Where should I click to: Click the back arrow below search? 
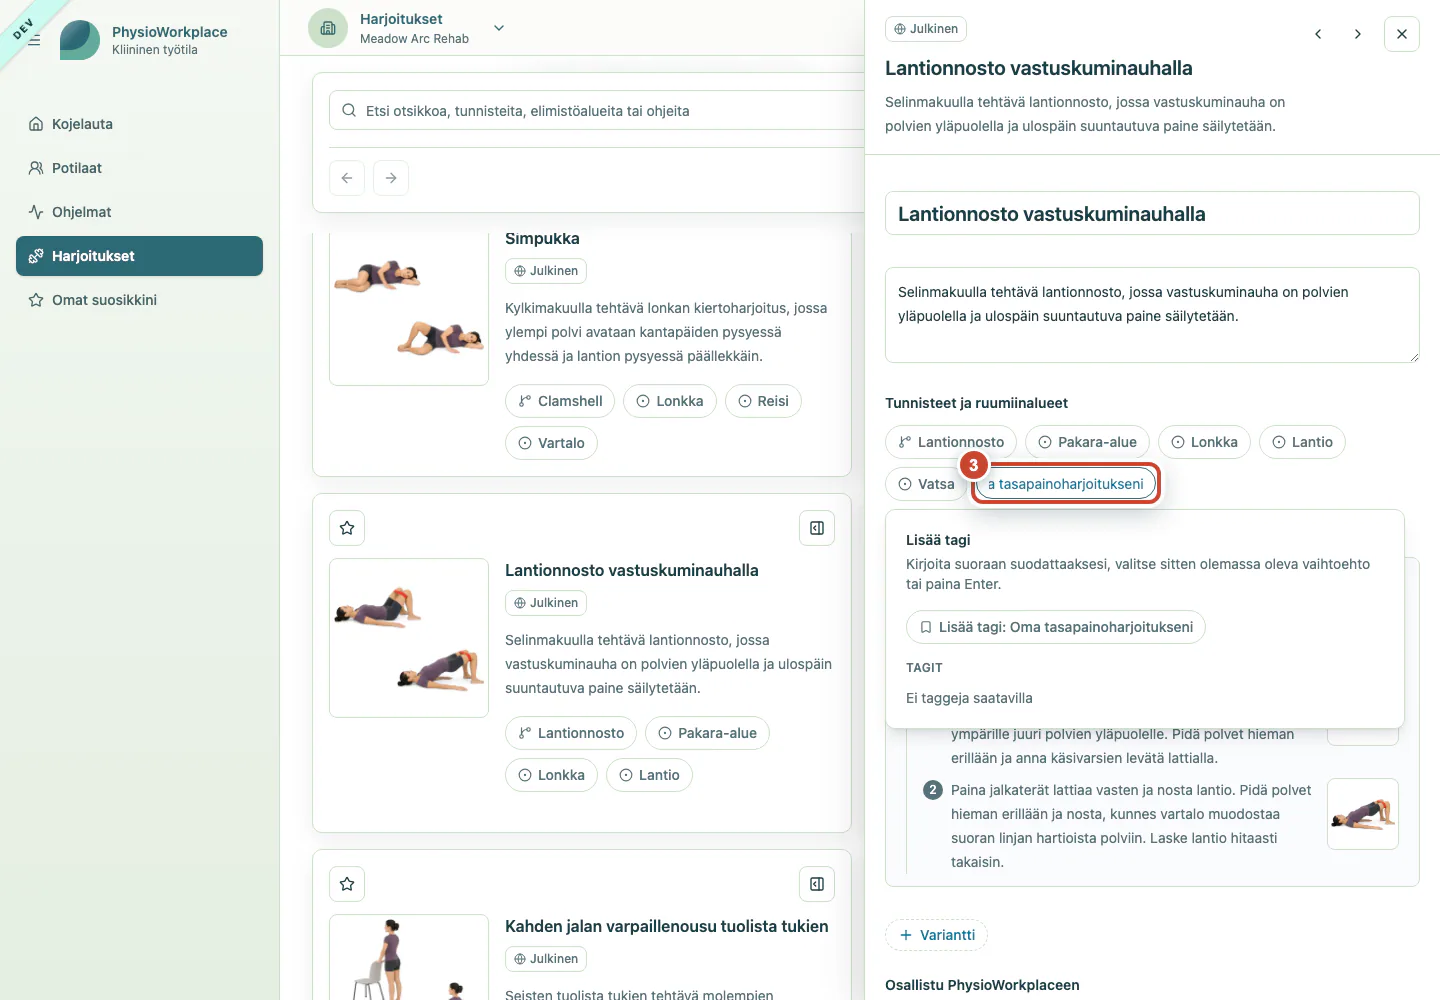coord(347,178)
